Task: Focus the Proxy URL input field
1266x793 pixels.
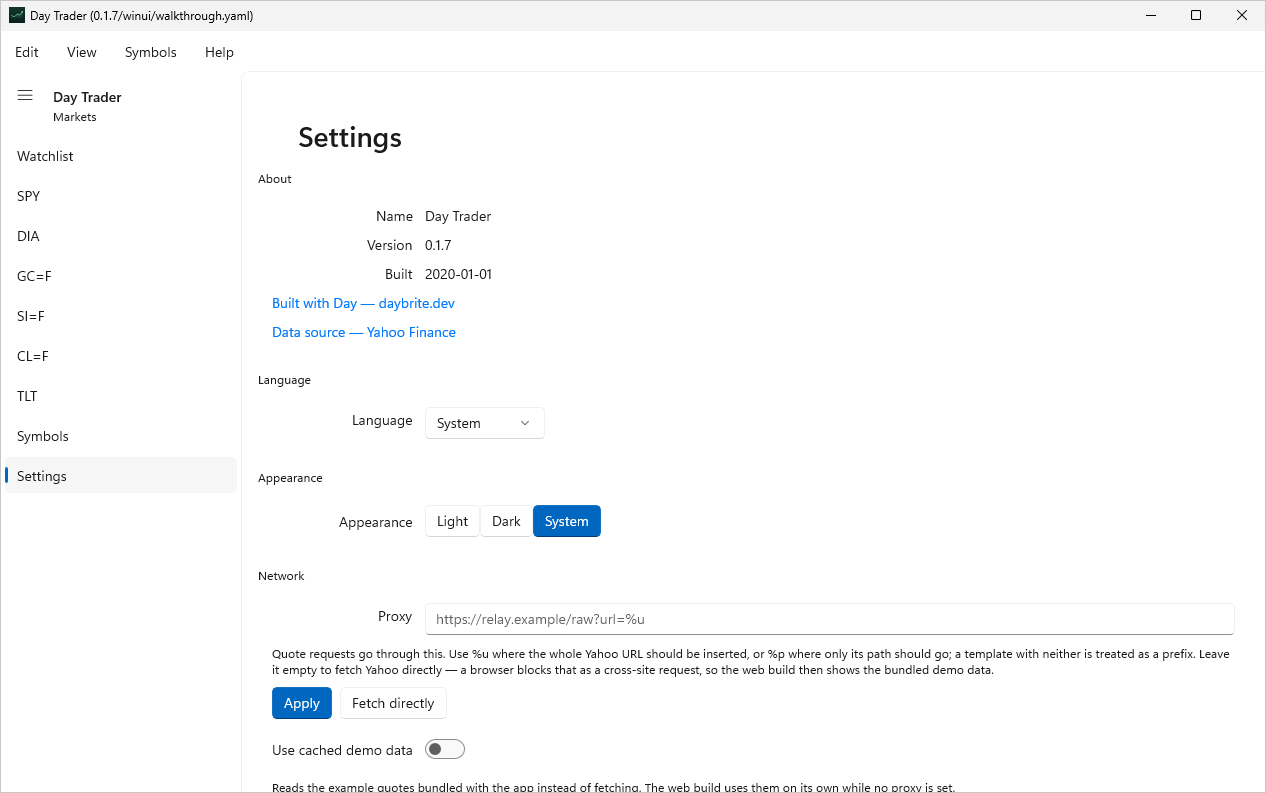Action: pos(829,619)
